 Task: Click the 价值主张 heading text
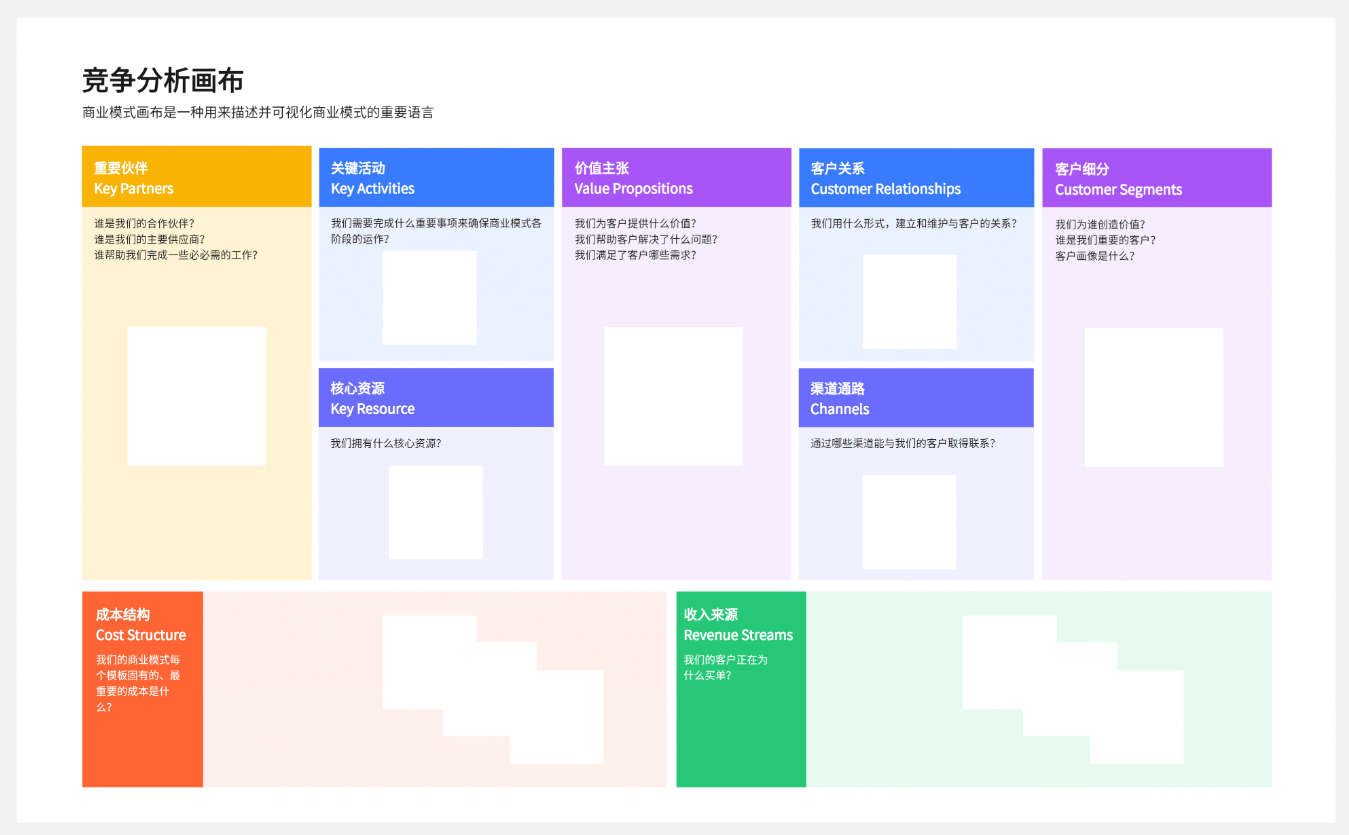pos(602,168)
